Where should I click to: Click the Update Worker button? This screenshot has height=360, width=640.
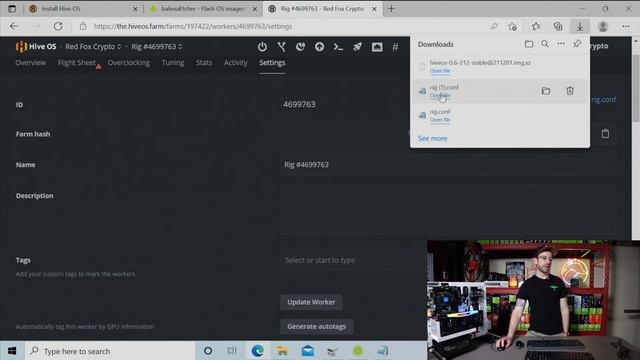(311, 302)
